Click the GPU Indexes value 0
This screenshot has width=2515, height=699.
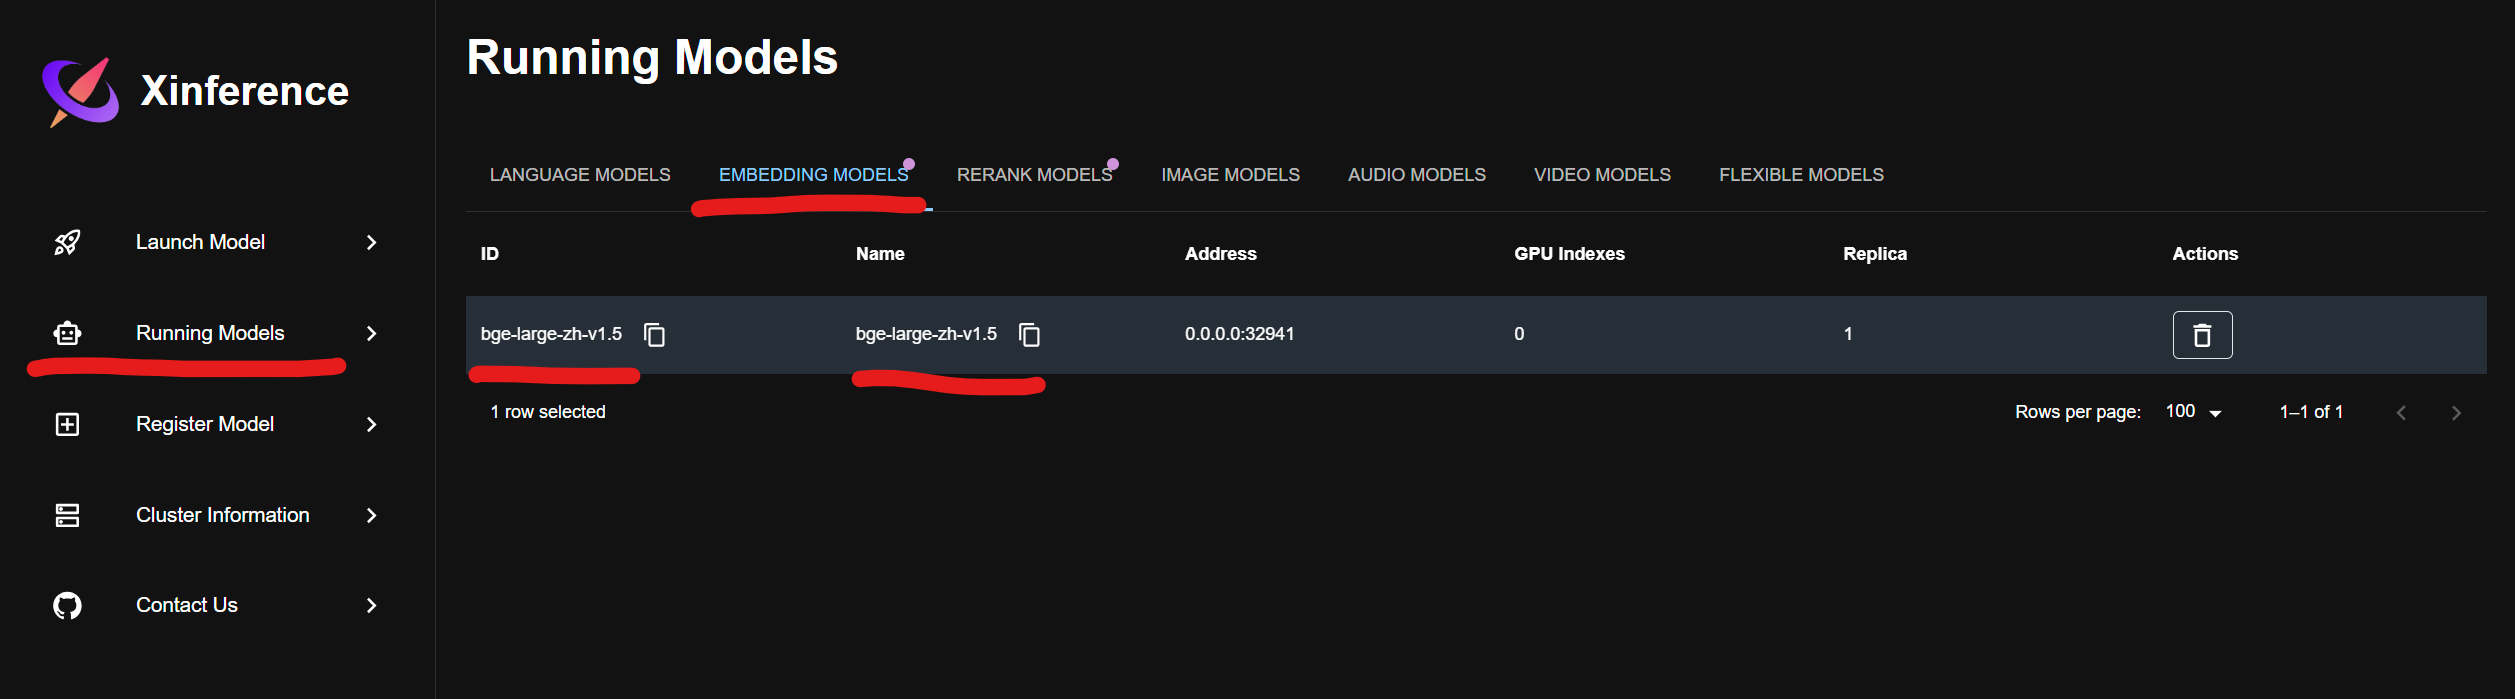(1519, 334)
